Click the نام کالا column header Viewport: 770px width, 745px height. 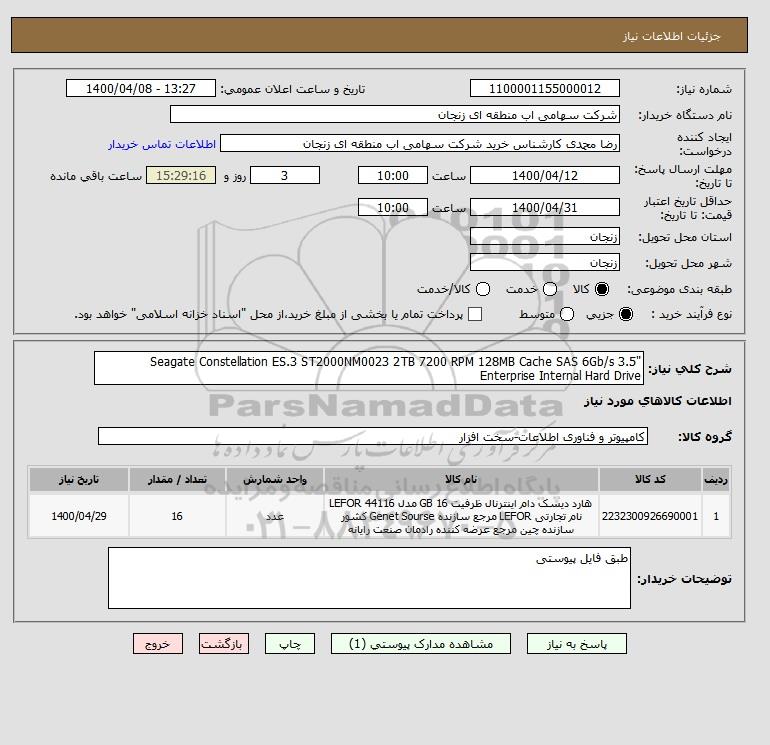(x=461, y=479)
